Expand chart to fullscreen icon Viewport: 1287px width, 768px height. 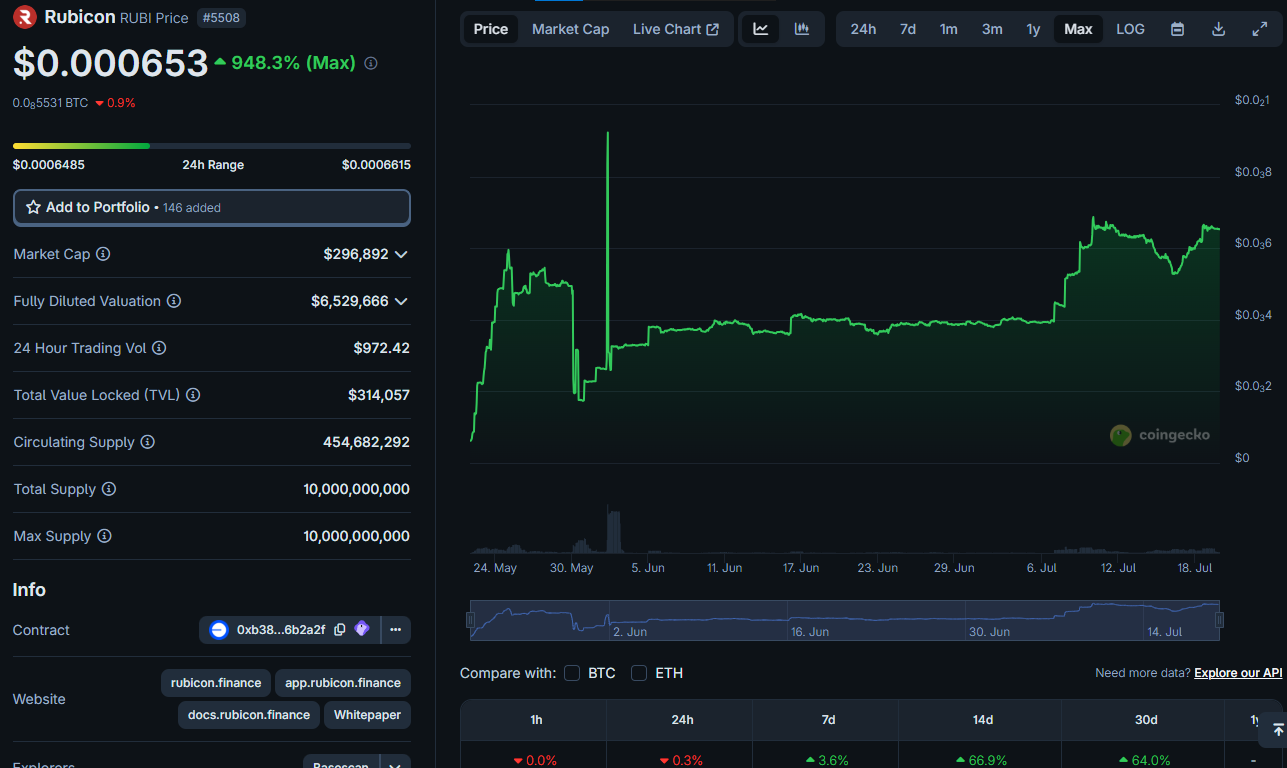pyautogui.click(x=1260, y=29)
